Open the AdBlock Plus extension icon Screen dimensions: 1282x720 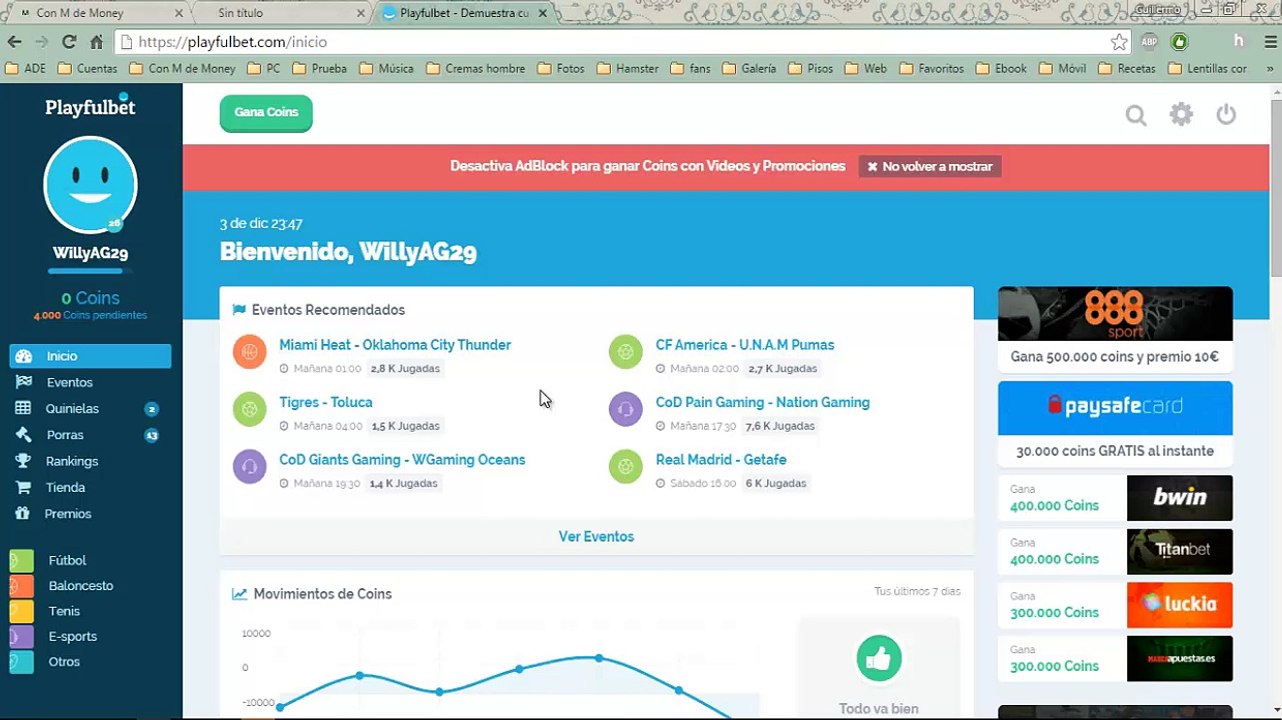coord(1149,42)
